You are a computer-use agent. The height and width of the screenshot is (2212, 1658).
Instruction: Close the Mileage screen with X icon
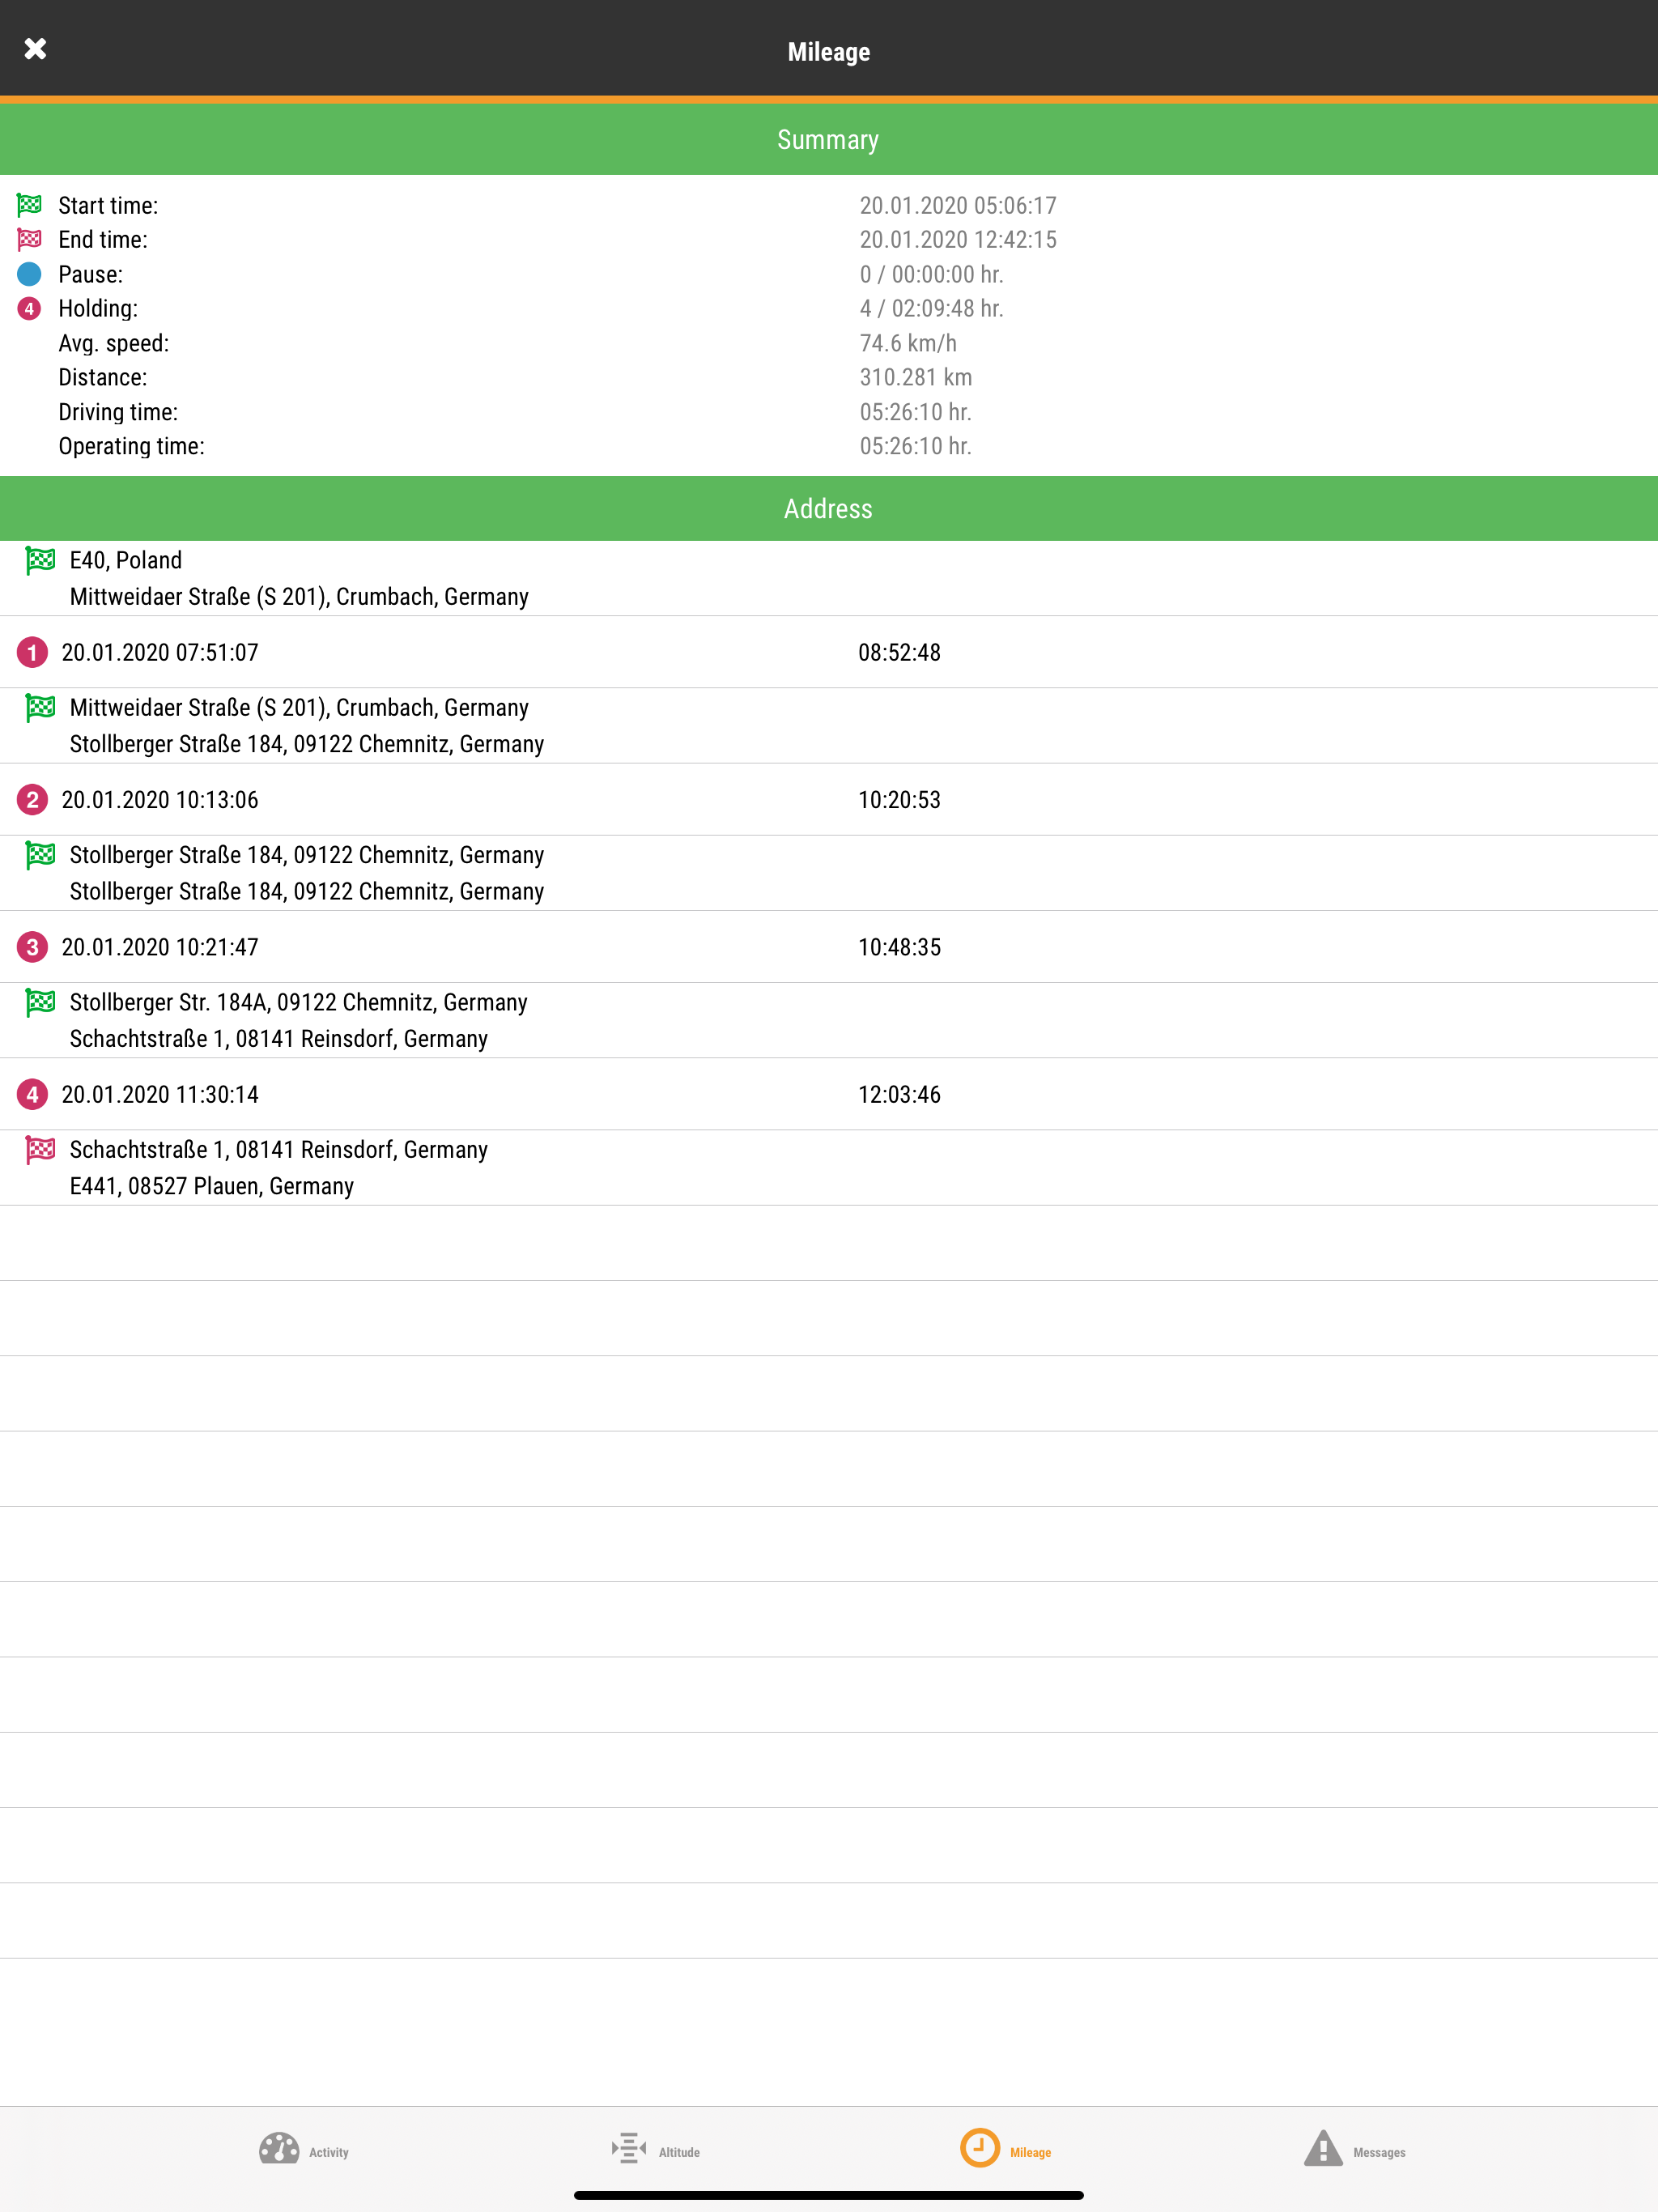coord(35,49)
